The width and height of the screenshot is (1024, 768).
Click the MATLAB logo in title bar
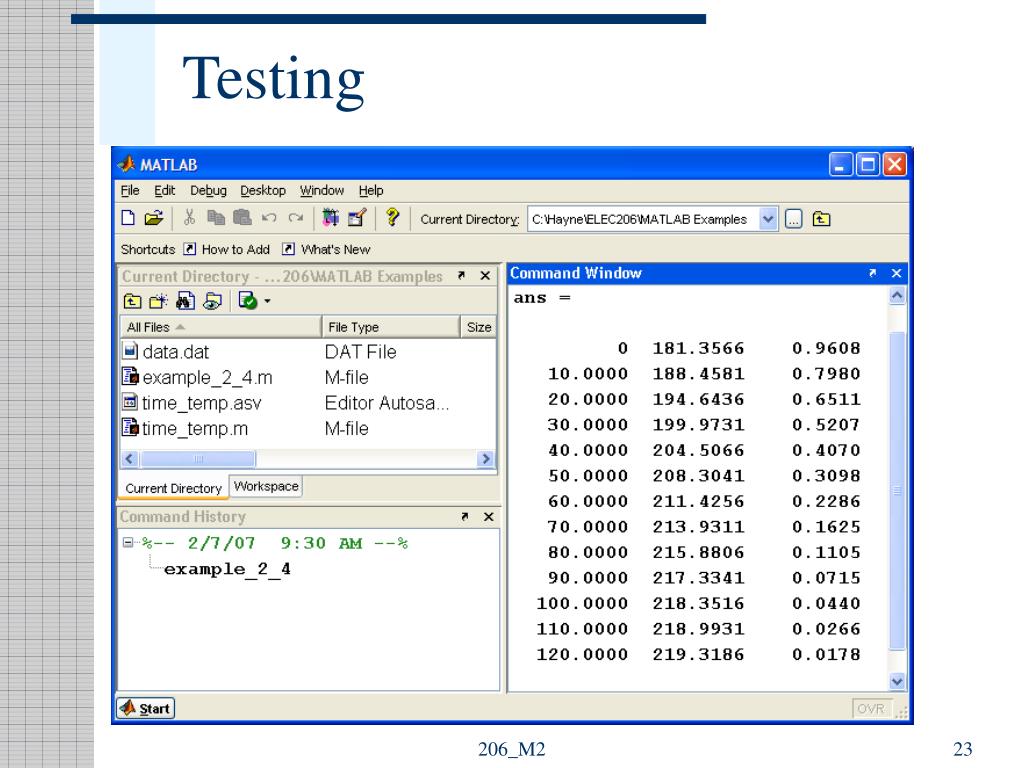coord(127,164)
